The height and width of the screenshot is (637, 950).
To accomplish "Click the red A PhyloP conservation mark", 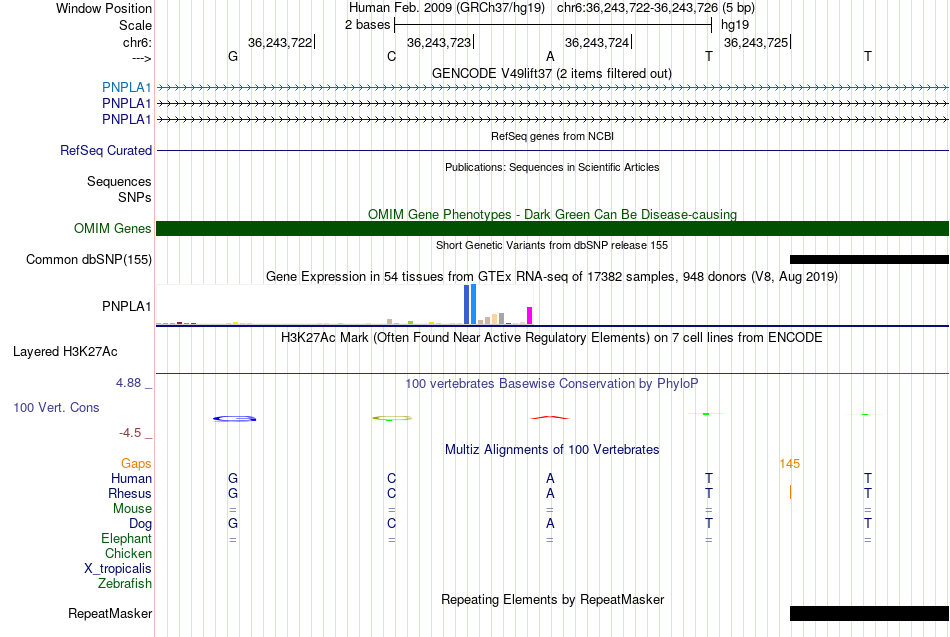I will click(550, 418).
